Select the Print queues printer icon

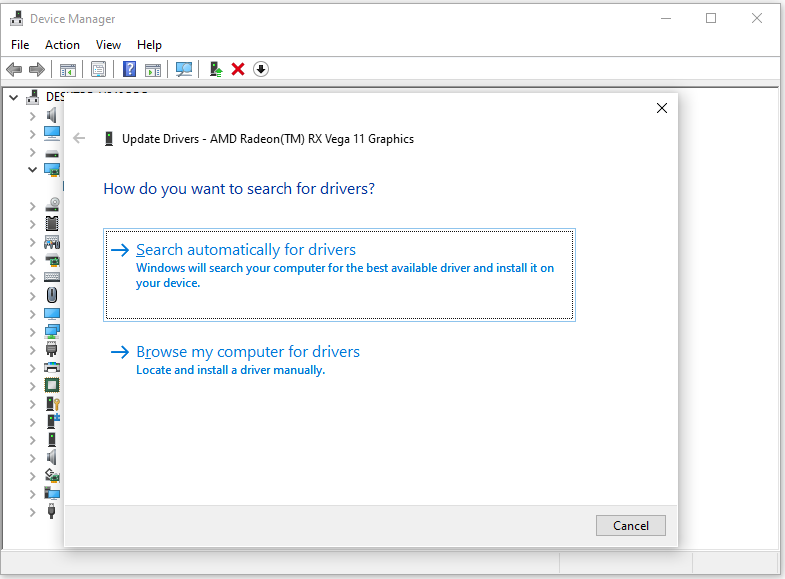coord(52,367)
